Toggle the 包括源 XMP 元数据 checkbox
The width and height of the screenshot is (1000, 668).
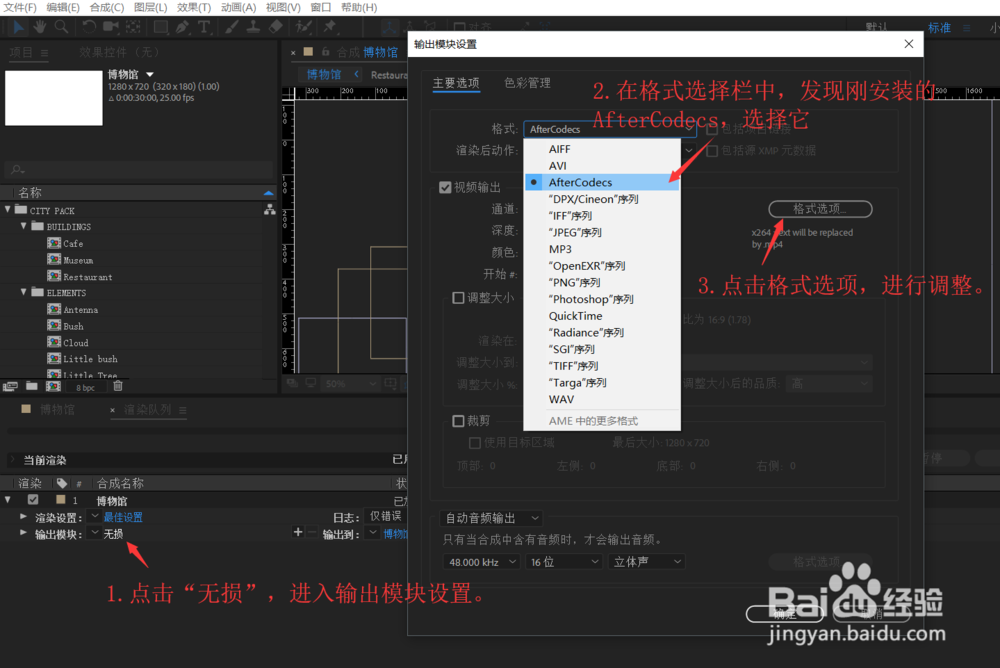click(x=712, y=151)
